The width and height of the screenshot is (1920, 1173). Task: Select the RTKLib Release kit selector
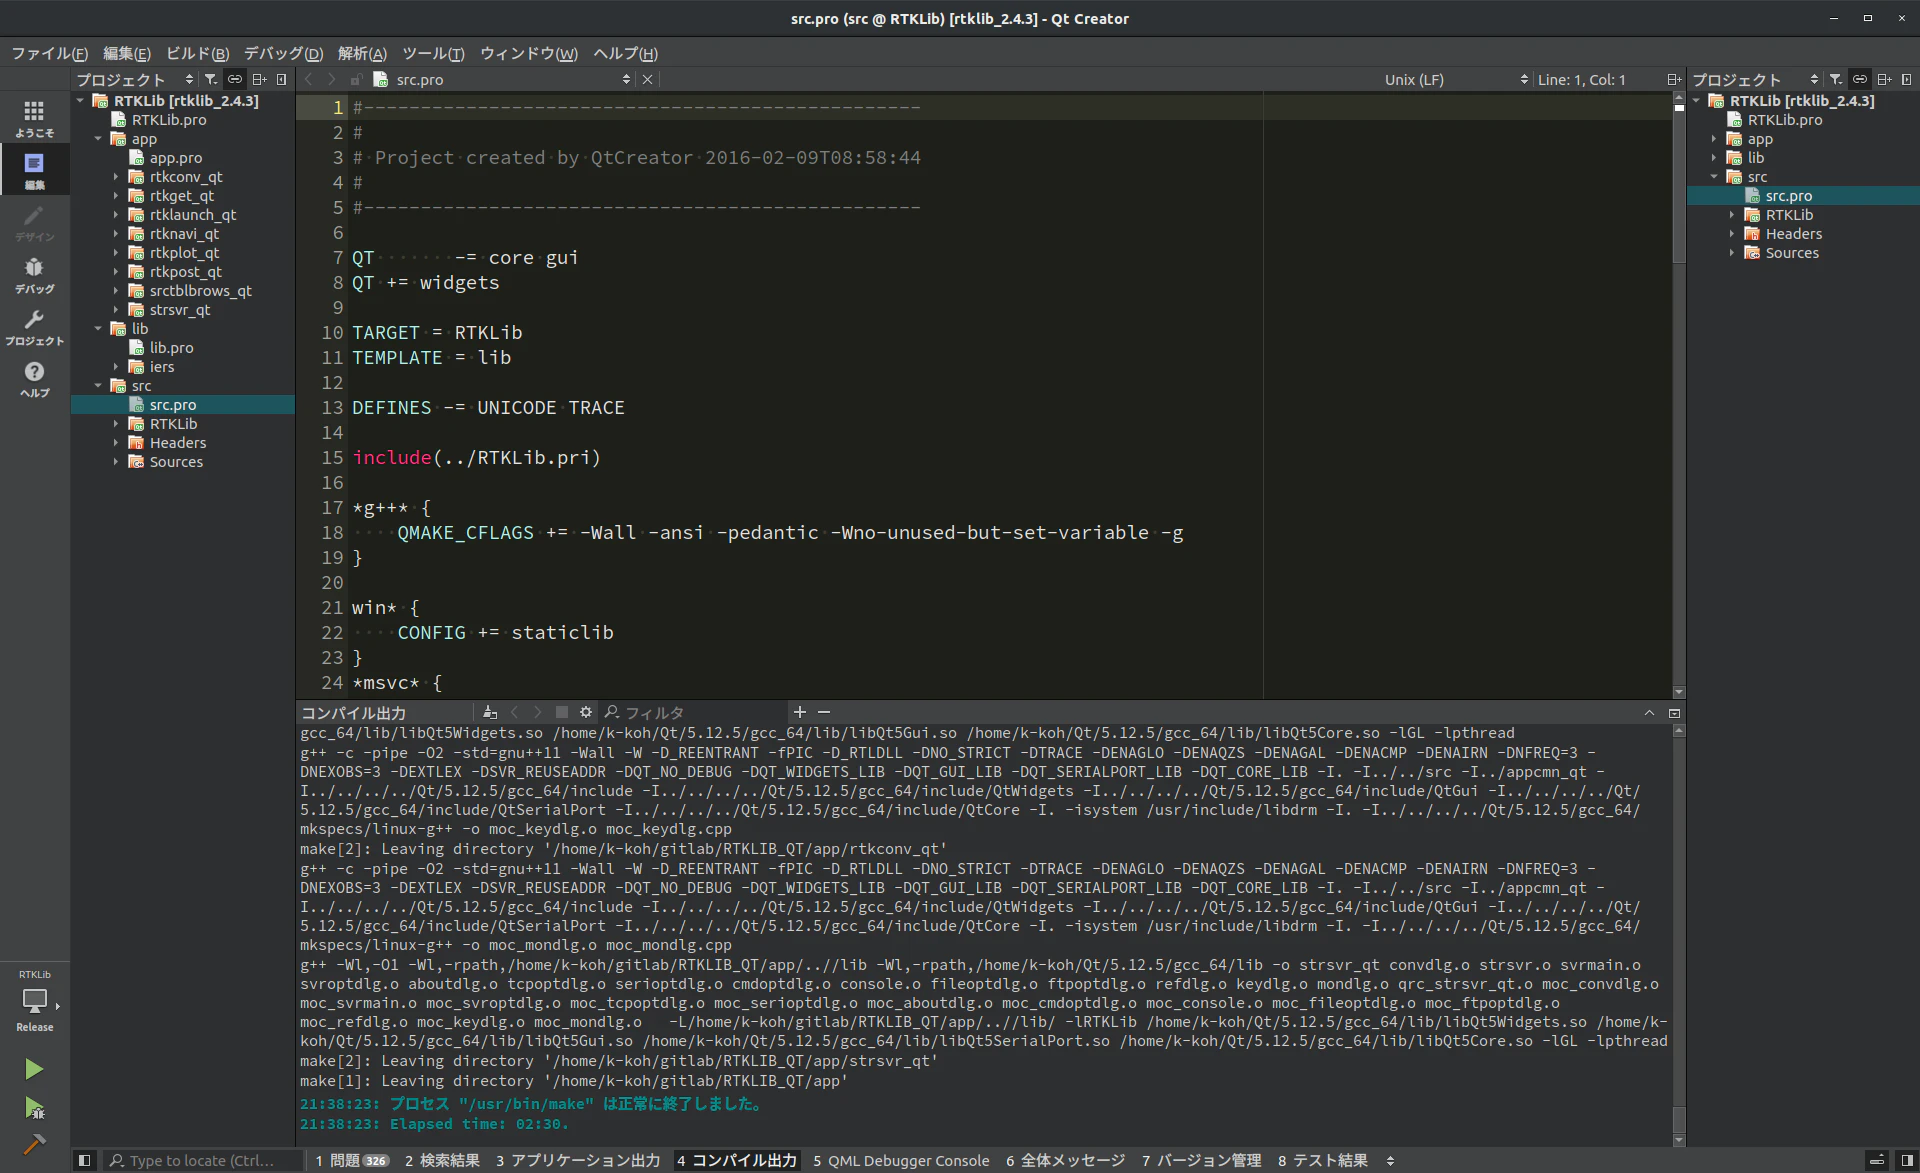pyautogui.click(x=34, y=1000)
